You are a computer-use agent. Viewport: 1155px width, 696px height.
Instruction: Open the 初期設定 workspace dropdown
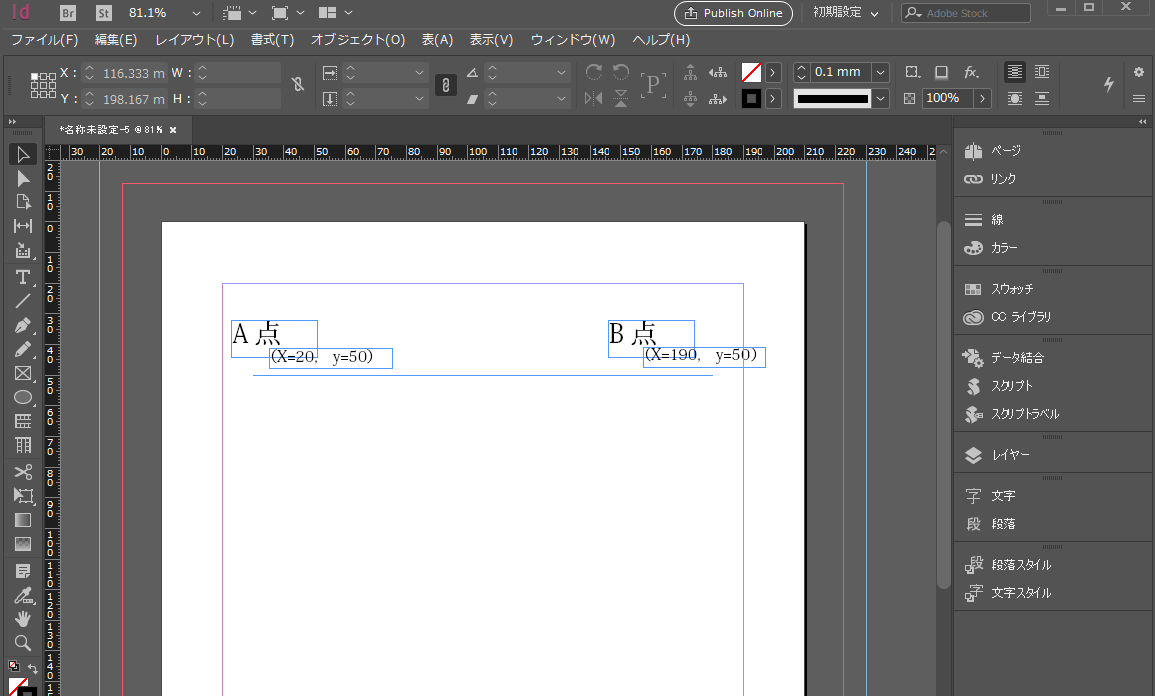pos(846,13)
